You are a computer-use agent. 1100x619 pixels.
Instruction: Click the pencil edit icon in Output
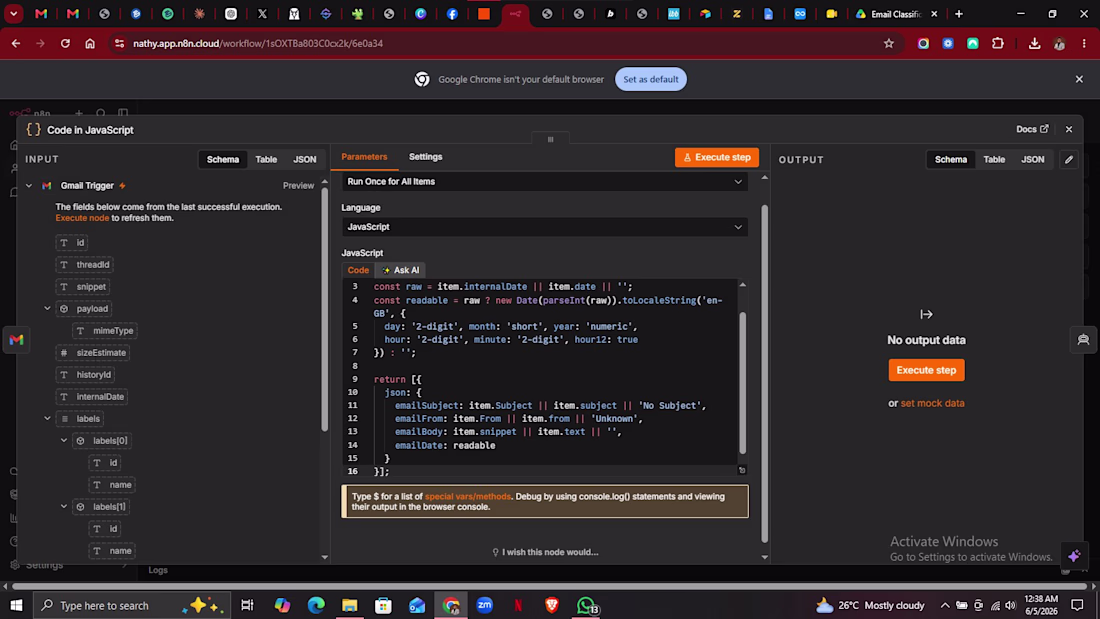[x=1068, y=159]
